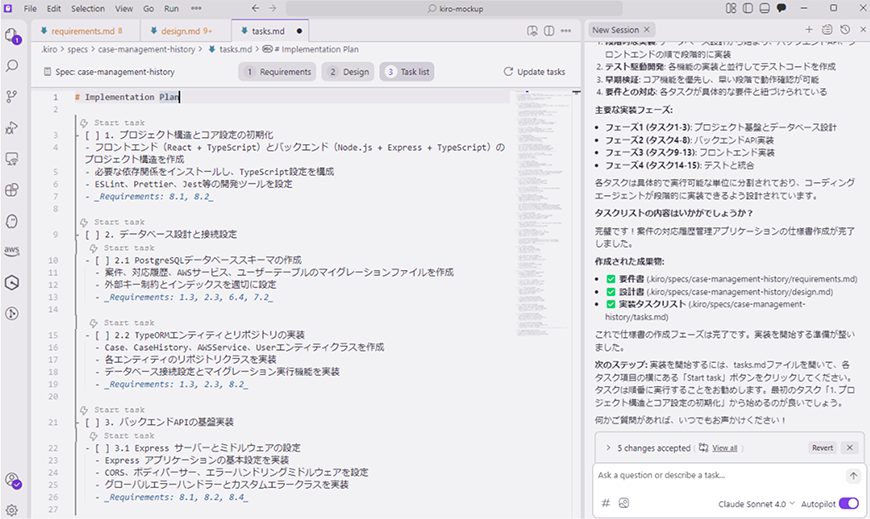
Task: Check the box for task 3 バックエンドAPI
Action: (x=92, y=422)
